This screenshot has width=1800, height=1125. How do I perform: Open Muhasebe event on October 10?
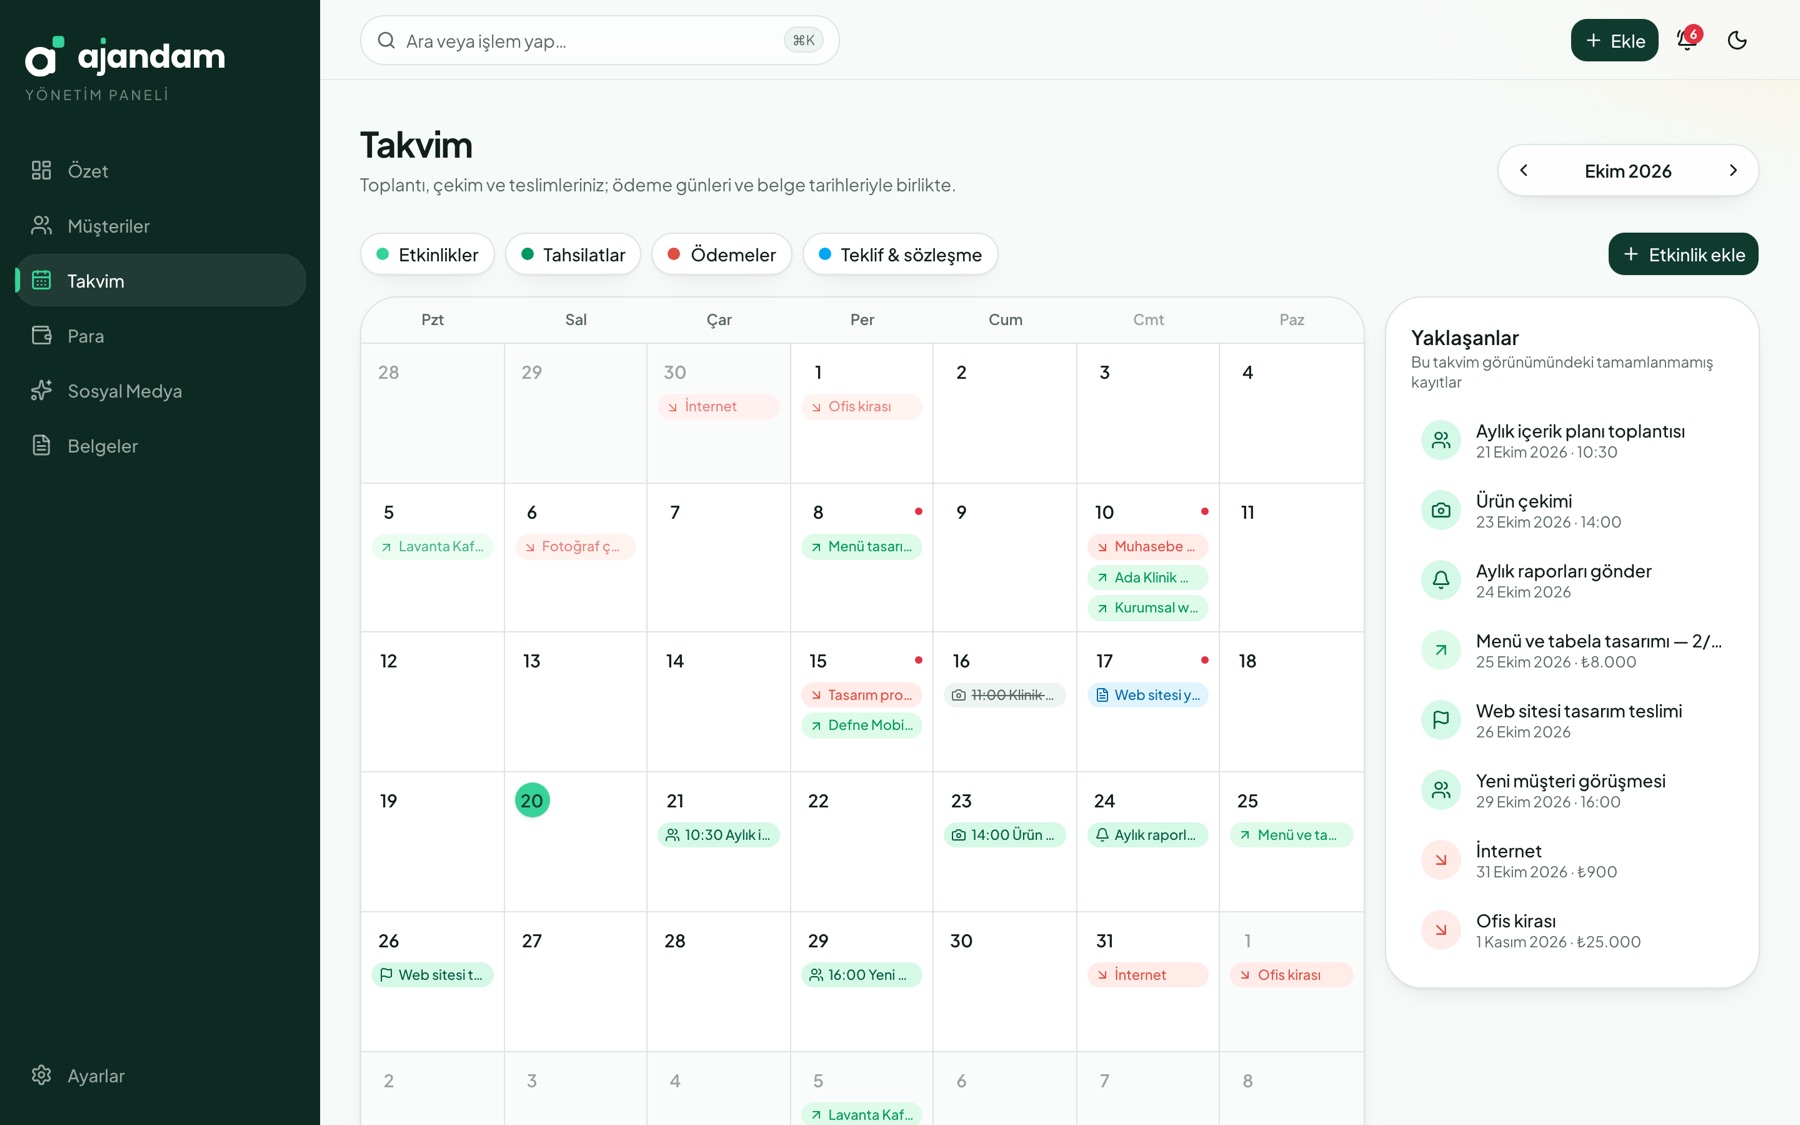(1148, 546)
